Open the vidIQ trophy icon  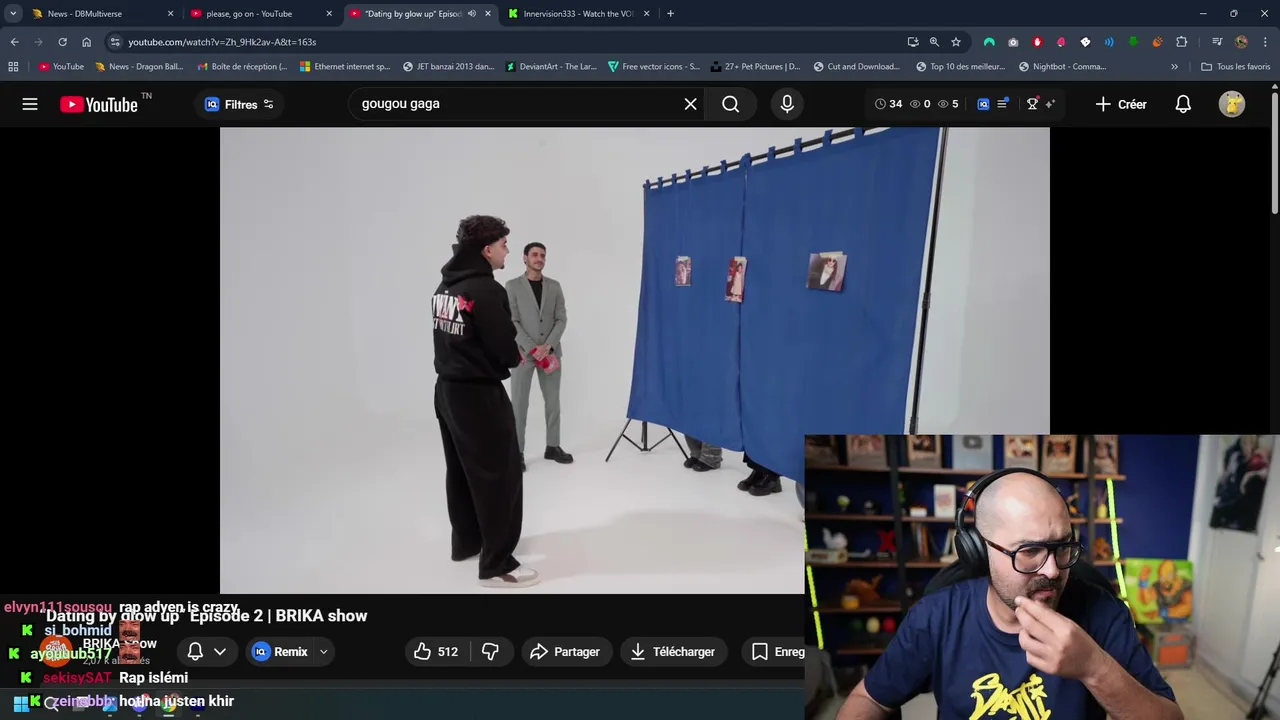coord(1032,104)
